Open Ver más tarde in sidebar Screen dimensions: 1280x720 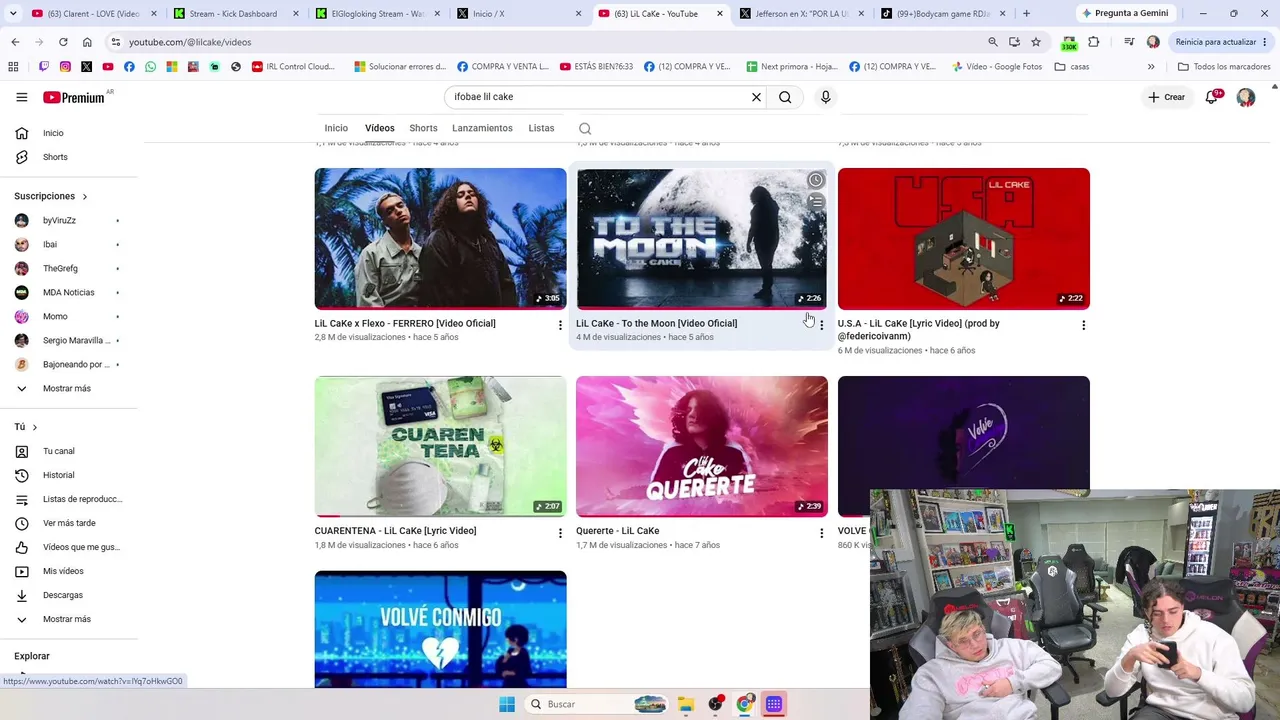tap(69, 523)
